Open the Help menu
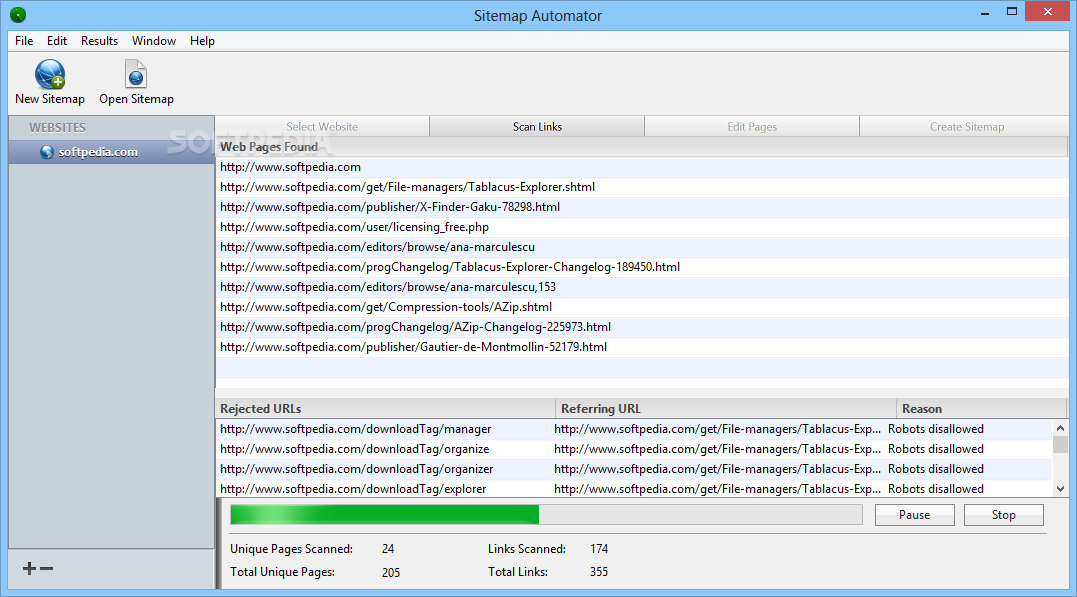This screenshot has width=1077, height=597. click(x=203, y=41)
